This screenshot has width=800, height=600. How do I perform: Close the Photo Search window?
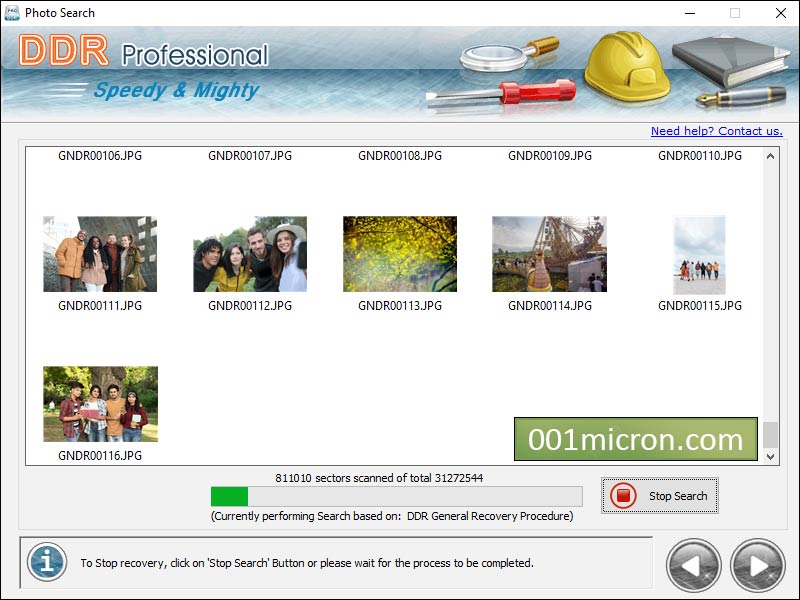point(781,13)
